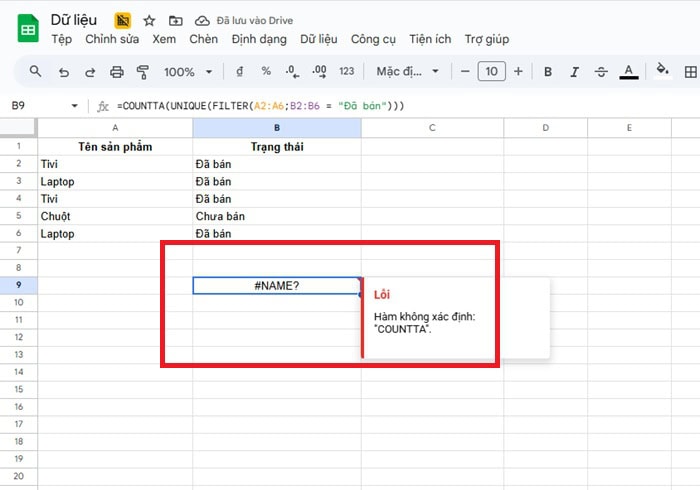The height and width of the screenshot is (490, 700).
Task: Select row 9 header
Action: [x=18, y=285]
